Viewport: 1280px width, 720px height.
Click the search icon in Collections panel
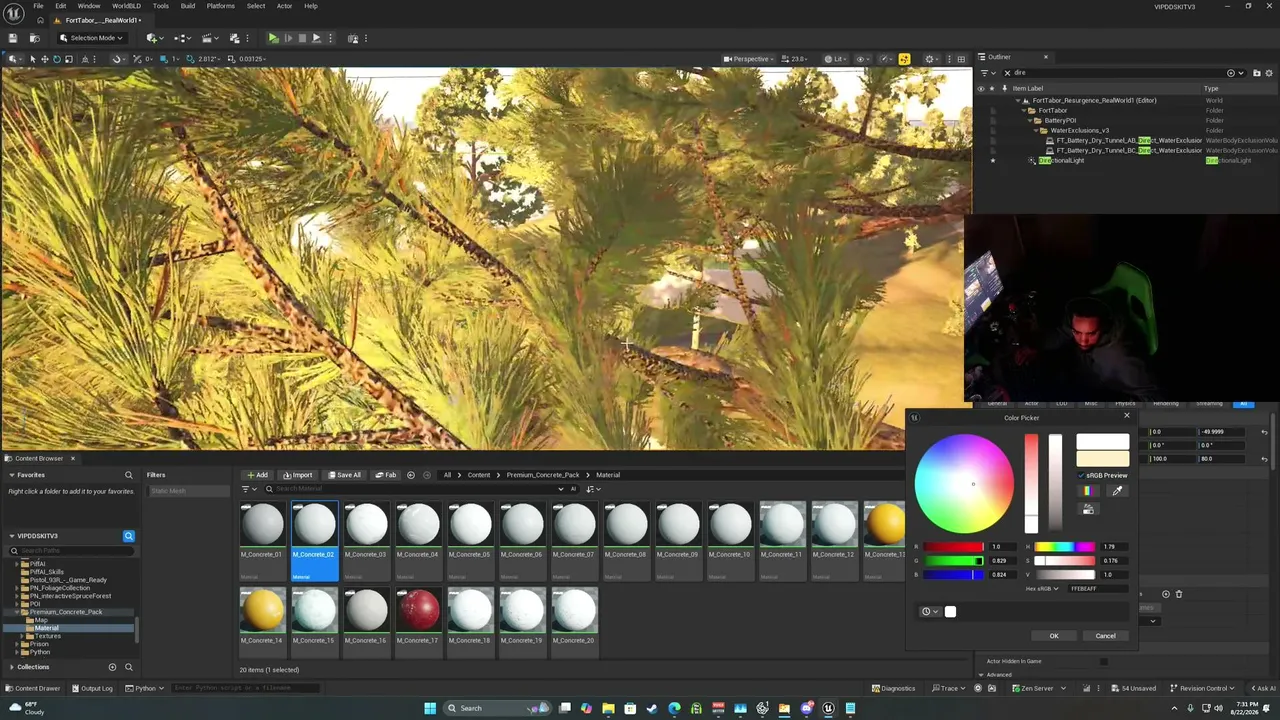coord(128,667)
